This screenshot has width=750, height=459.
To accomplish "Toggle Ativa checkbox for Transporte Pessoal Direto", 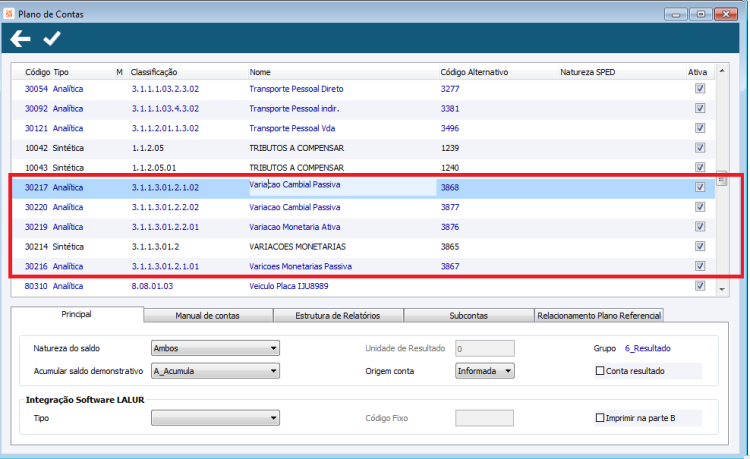I will coord(700,88).
